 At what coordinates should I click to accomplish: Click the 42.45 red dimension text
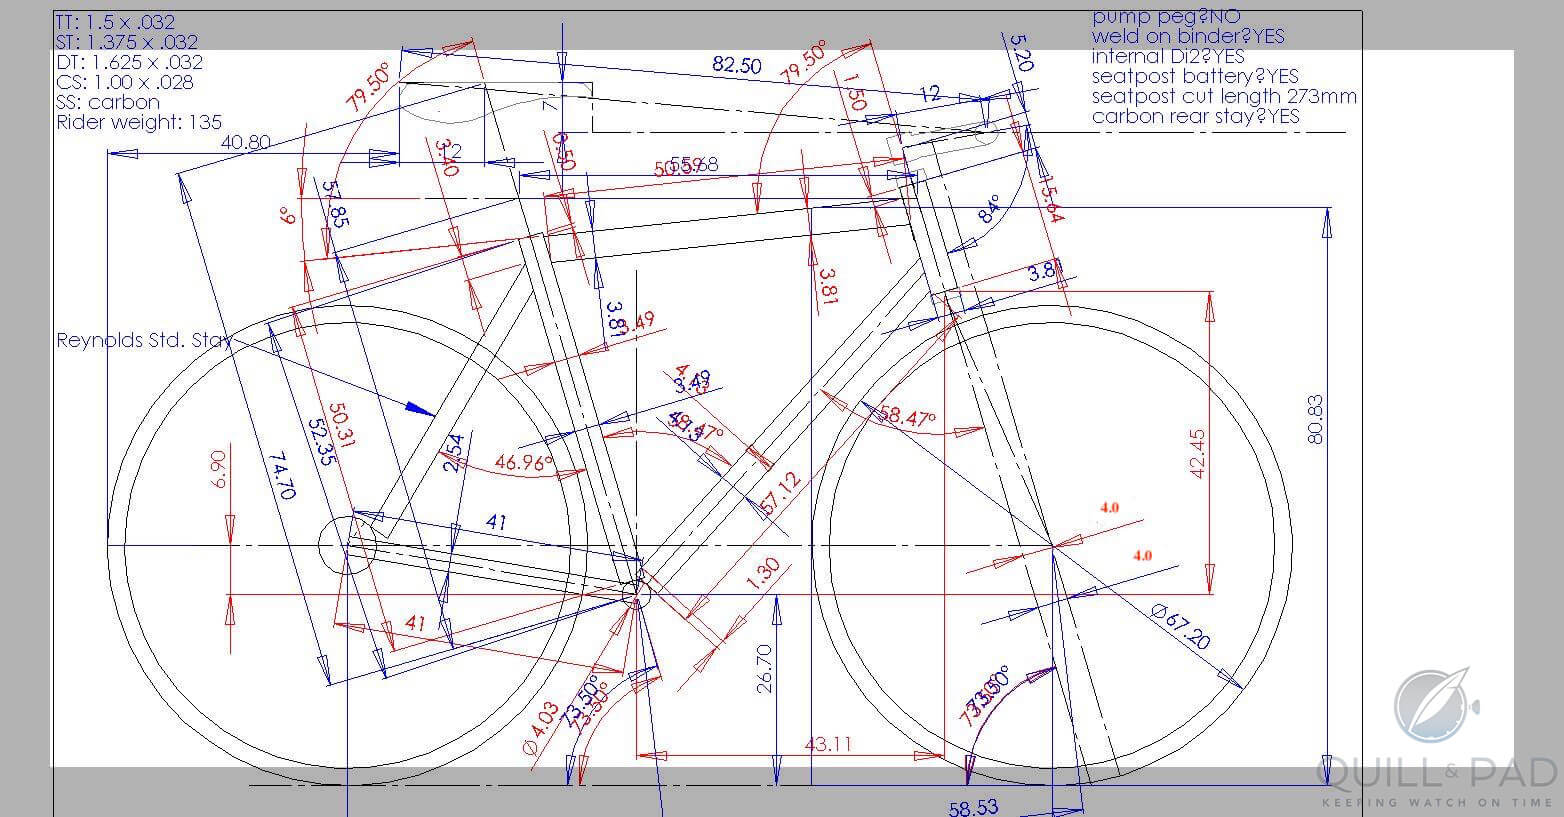click(x=1198, y=455)
